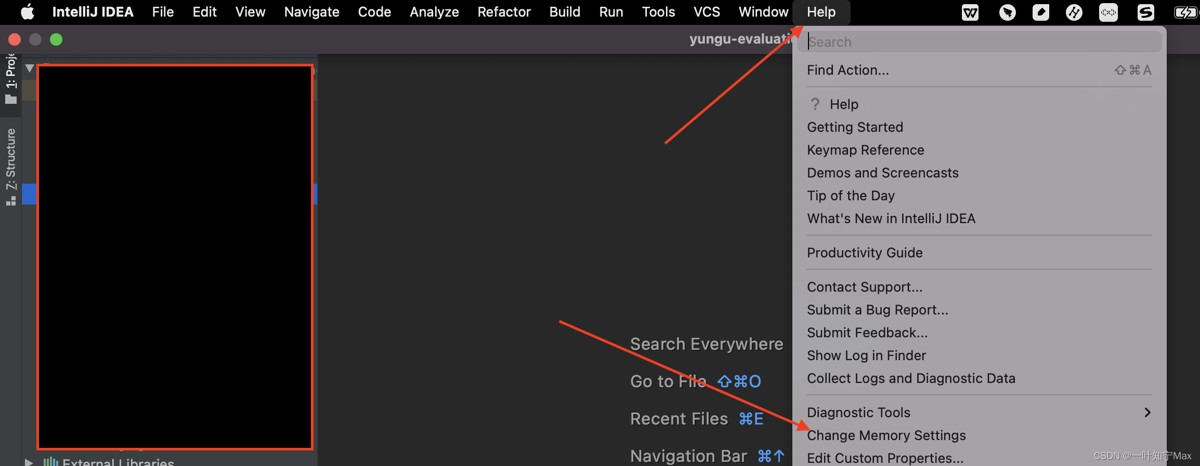The image size is (1200, 466).
Task: Open the Tools menu
Action: coord(658,12)
